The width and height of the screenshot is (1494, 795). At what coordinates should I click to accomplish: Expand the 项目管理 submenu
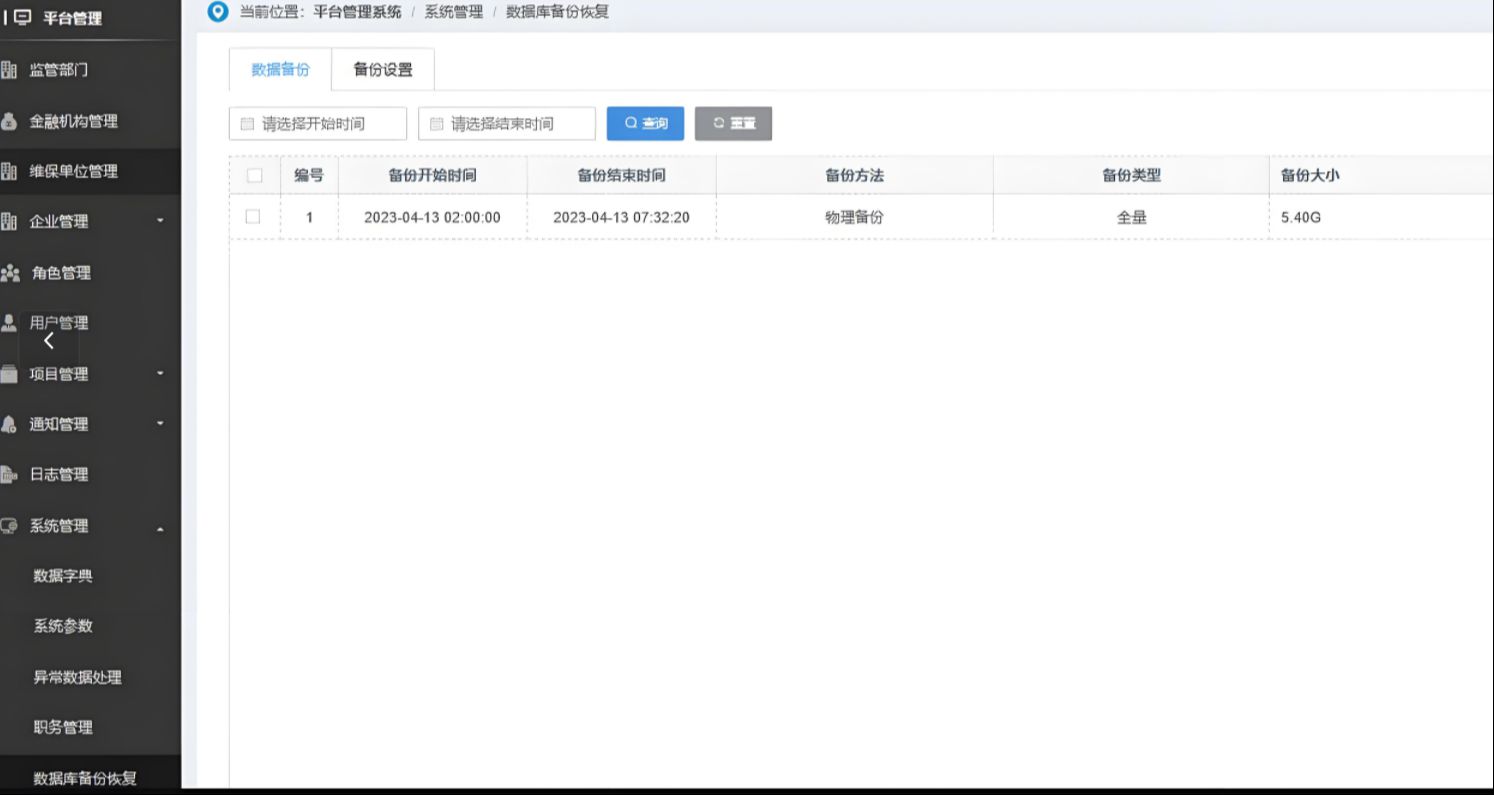click(x=159, y=373)
